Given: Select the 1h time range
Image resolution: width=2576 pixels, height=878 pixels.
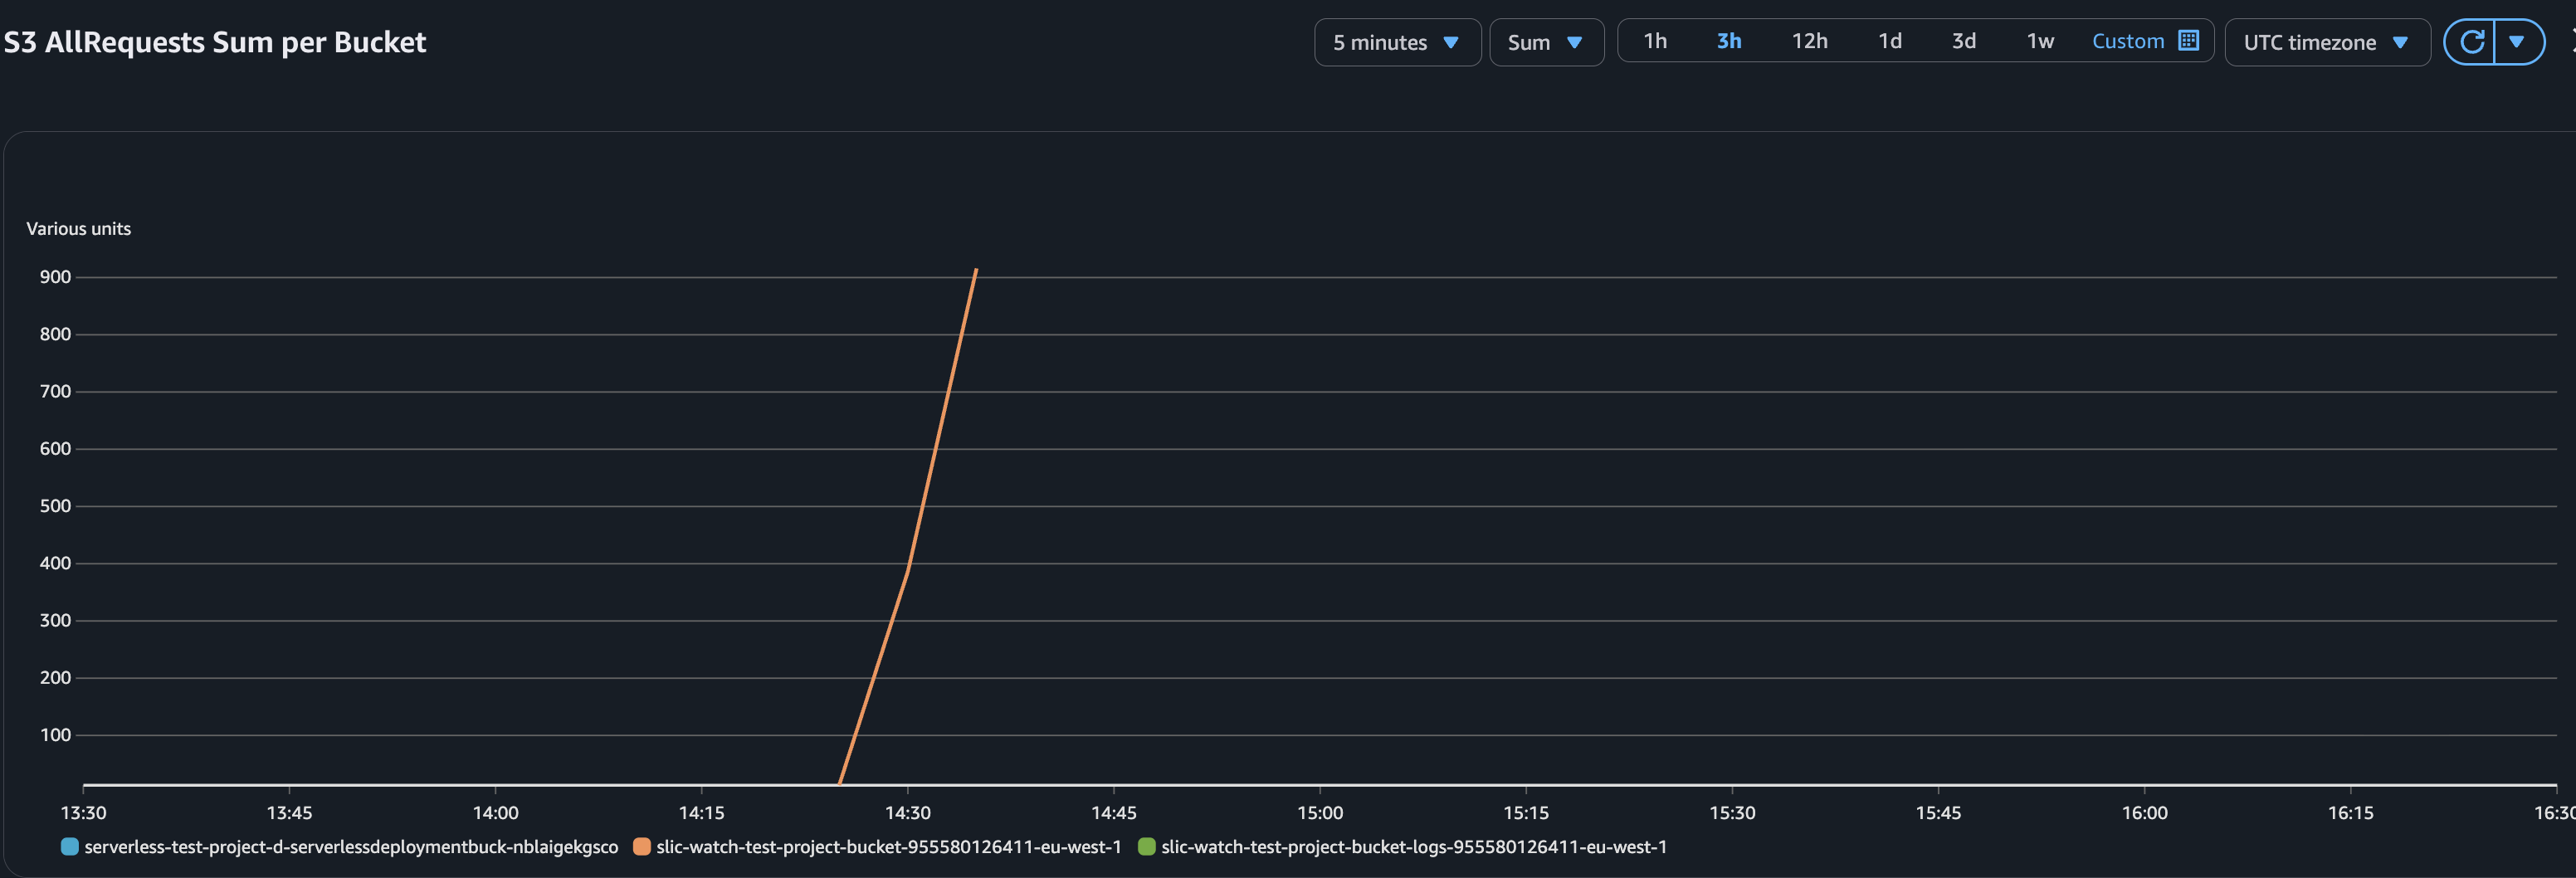Looking at the screenshot, I should pos(1655,41).
